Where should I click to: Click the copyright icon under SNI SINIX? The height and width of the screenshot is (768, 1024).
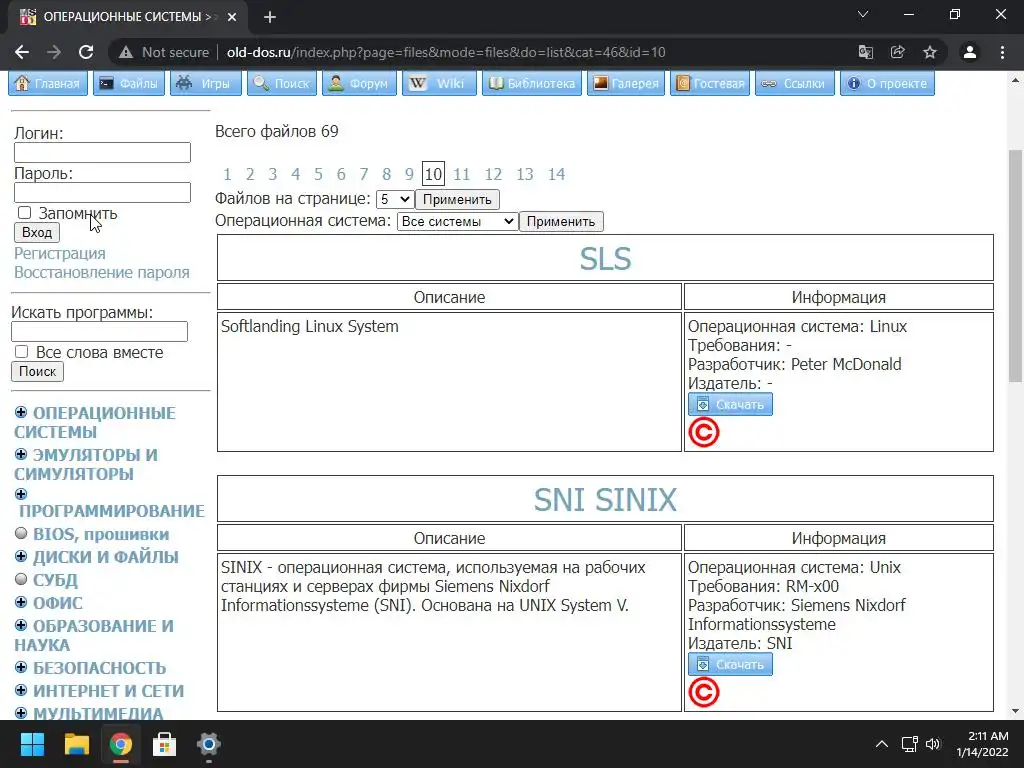coord(704,692)
